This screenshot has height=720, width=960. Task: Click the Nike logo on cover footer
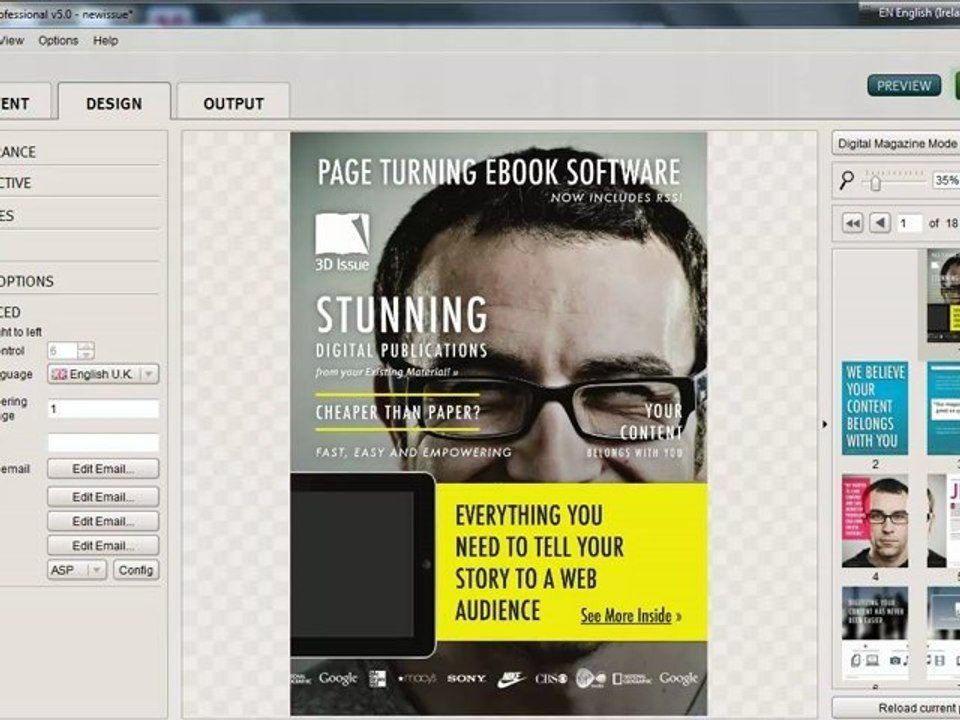point(511,678)
